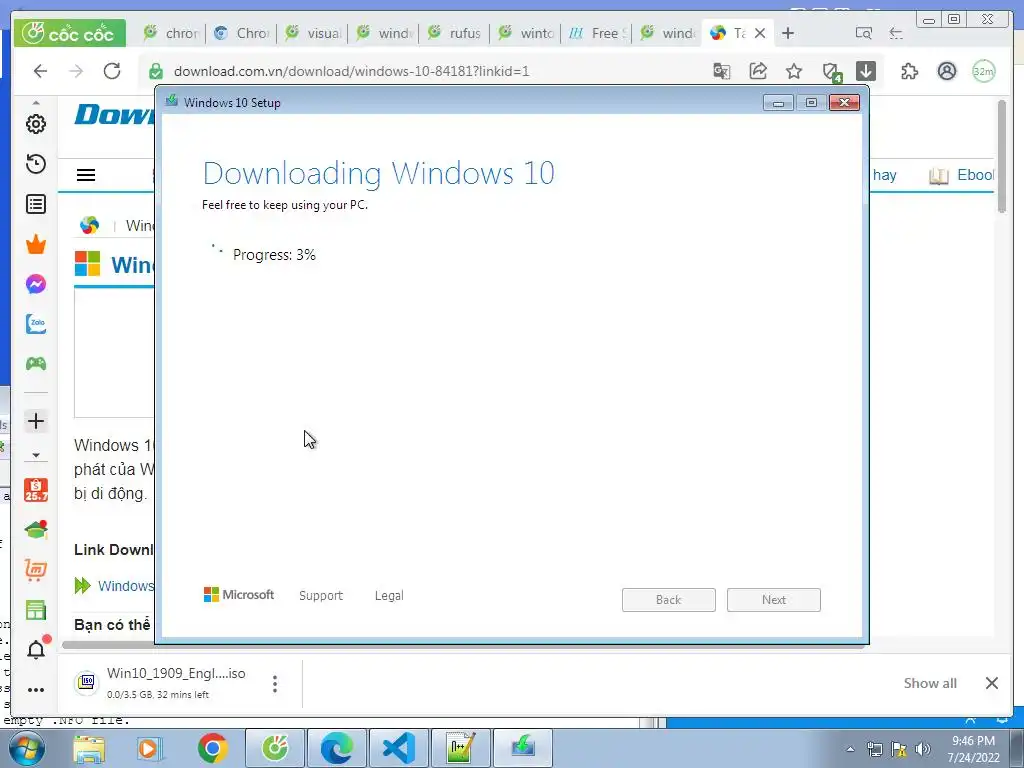Open graduation cap sidebar icon

pyautogui.click(x=36, y=530)
